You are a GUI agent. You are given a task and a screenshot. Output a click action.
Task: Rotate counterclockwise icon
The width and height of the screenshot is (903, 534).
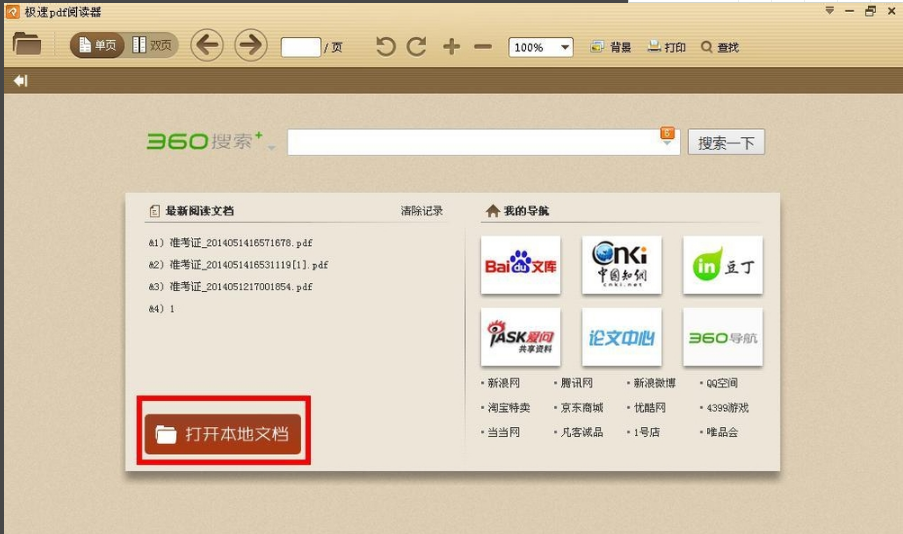pos(386,47)
